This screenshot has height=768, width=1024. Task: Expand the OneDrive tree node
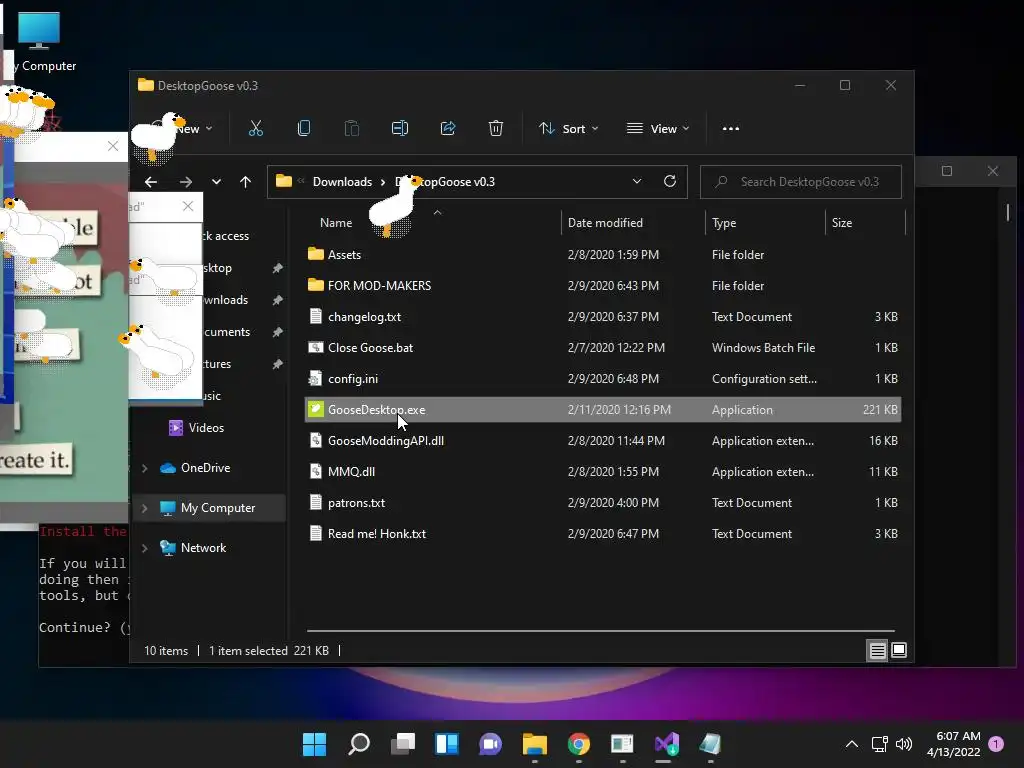coord(145,468)
